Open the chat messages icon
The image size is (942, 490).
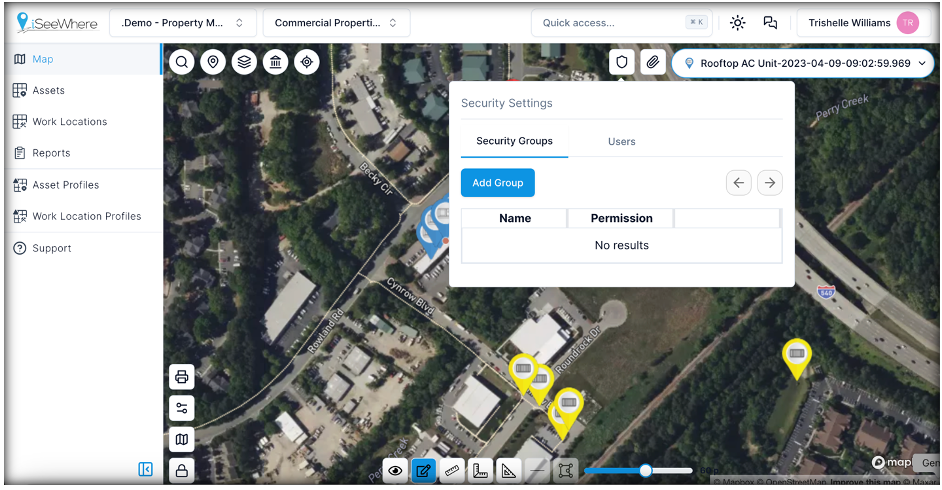(x=770, y=23)
